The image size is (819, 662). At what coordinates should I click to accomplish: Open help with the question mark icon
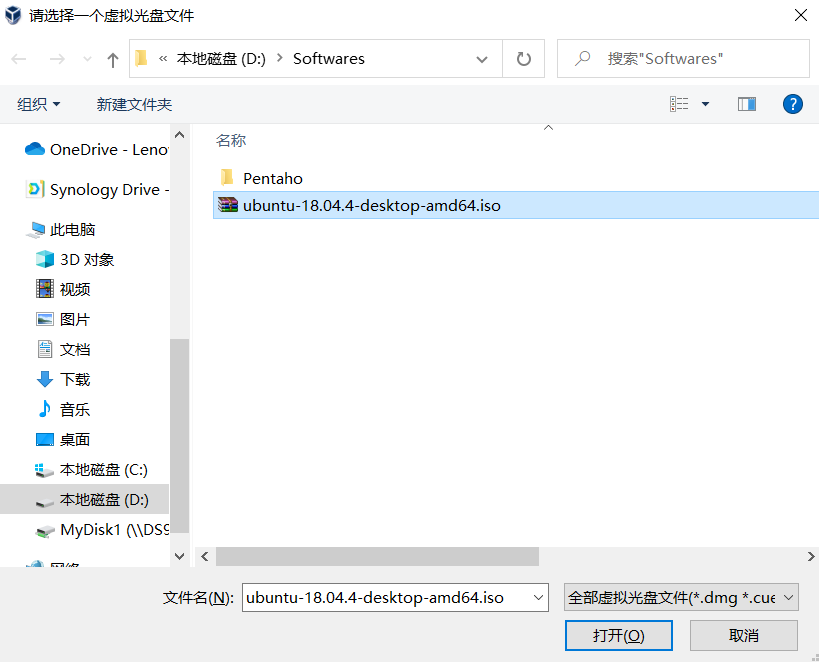coord(792,104)
